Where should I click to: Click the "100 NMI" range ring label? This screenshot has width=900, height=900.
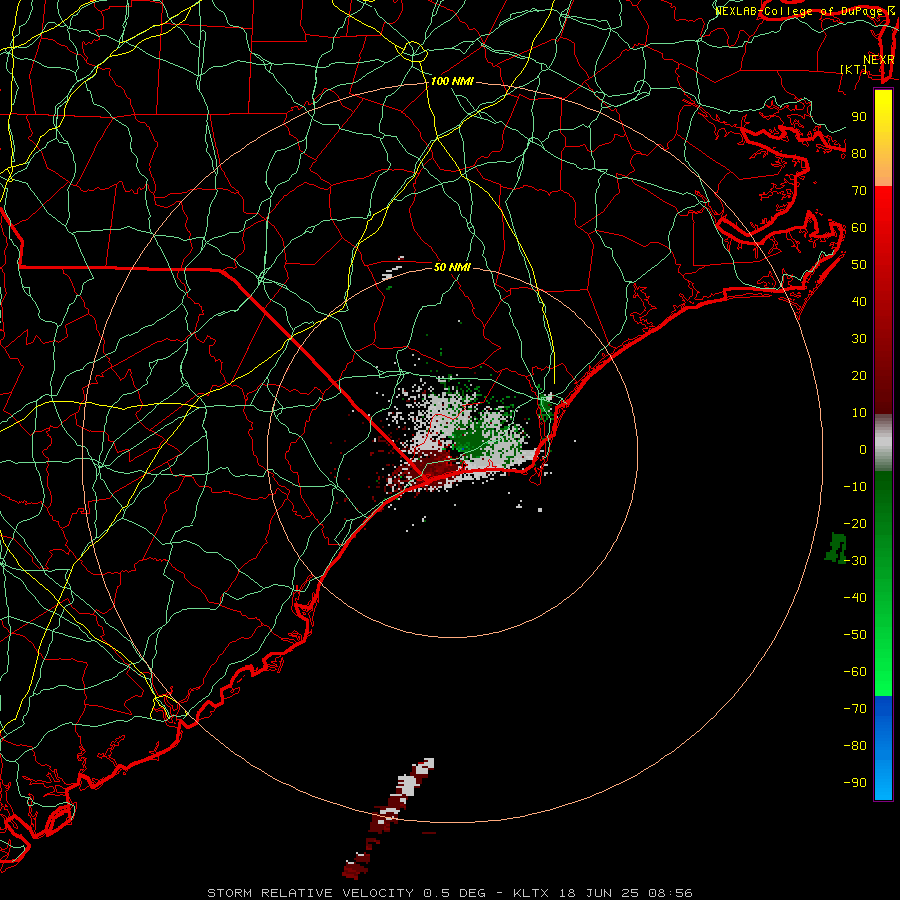coord(452,82)
